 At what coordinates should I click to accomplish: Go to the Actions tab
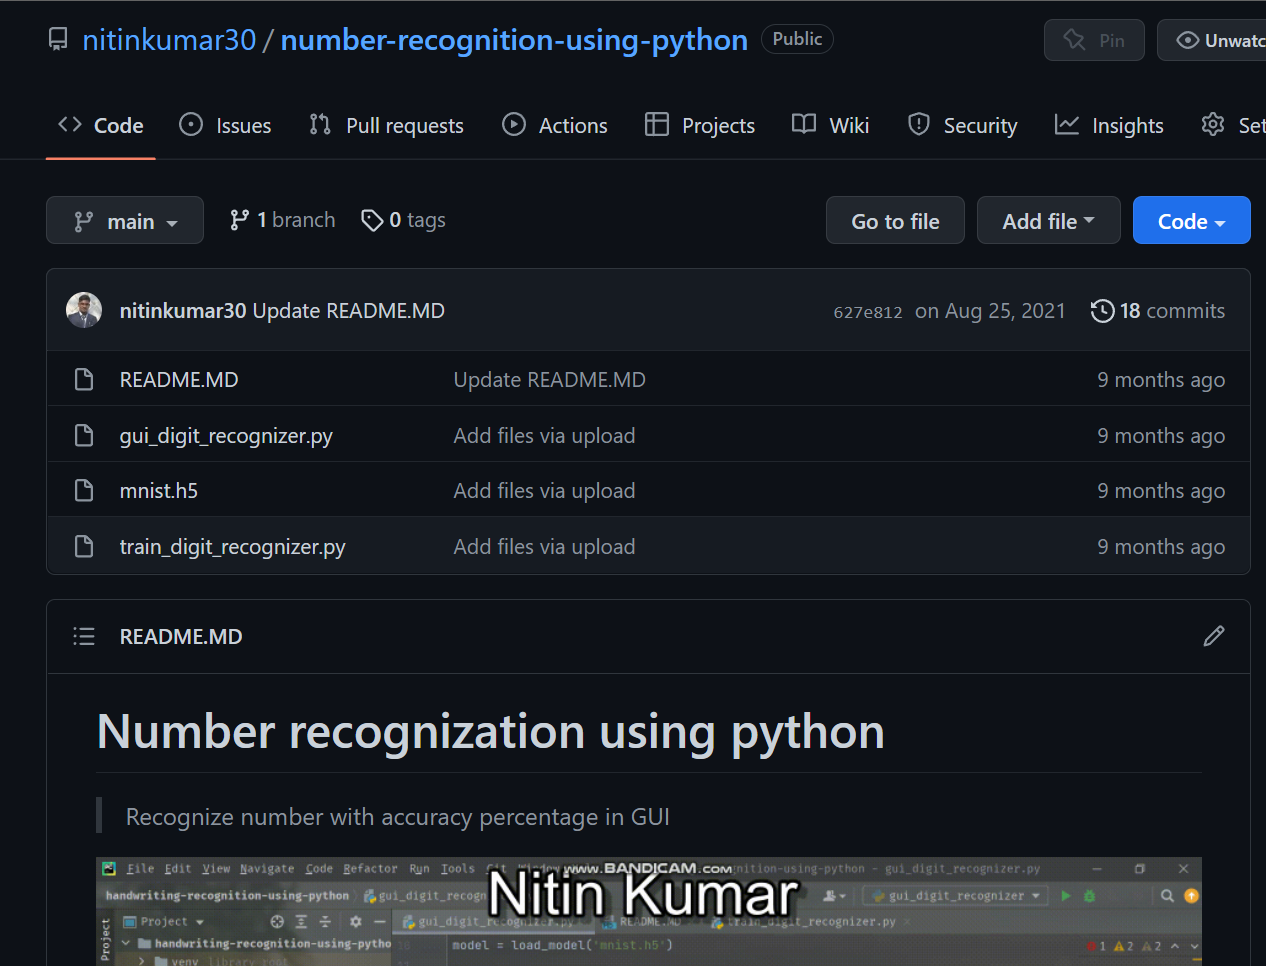click(x=555, y=126)
